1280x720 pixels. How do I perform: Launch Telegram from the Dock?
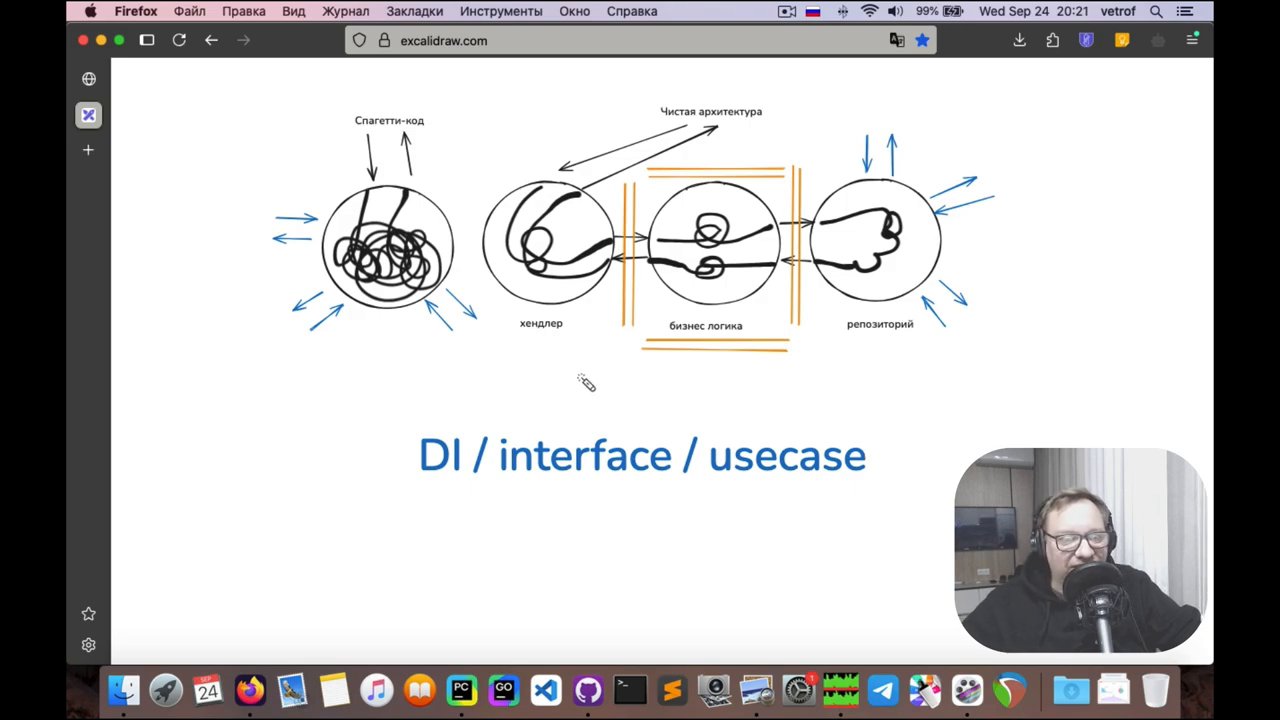883,690
